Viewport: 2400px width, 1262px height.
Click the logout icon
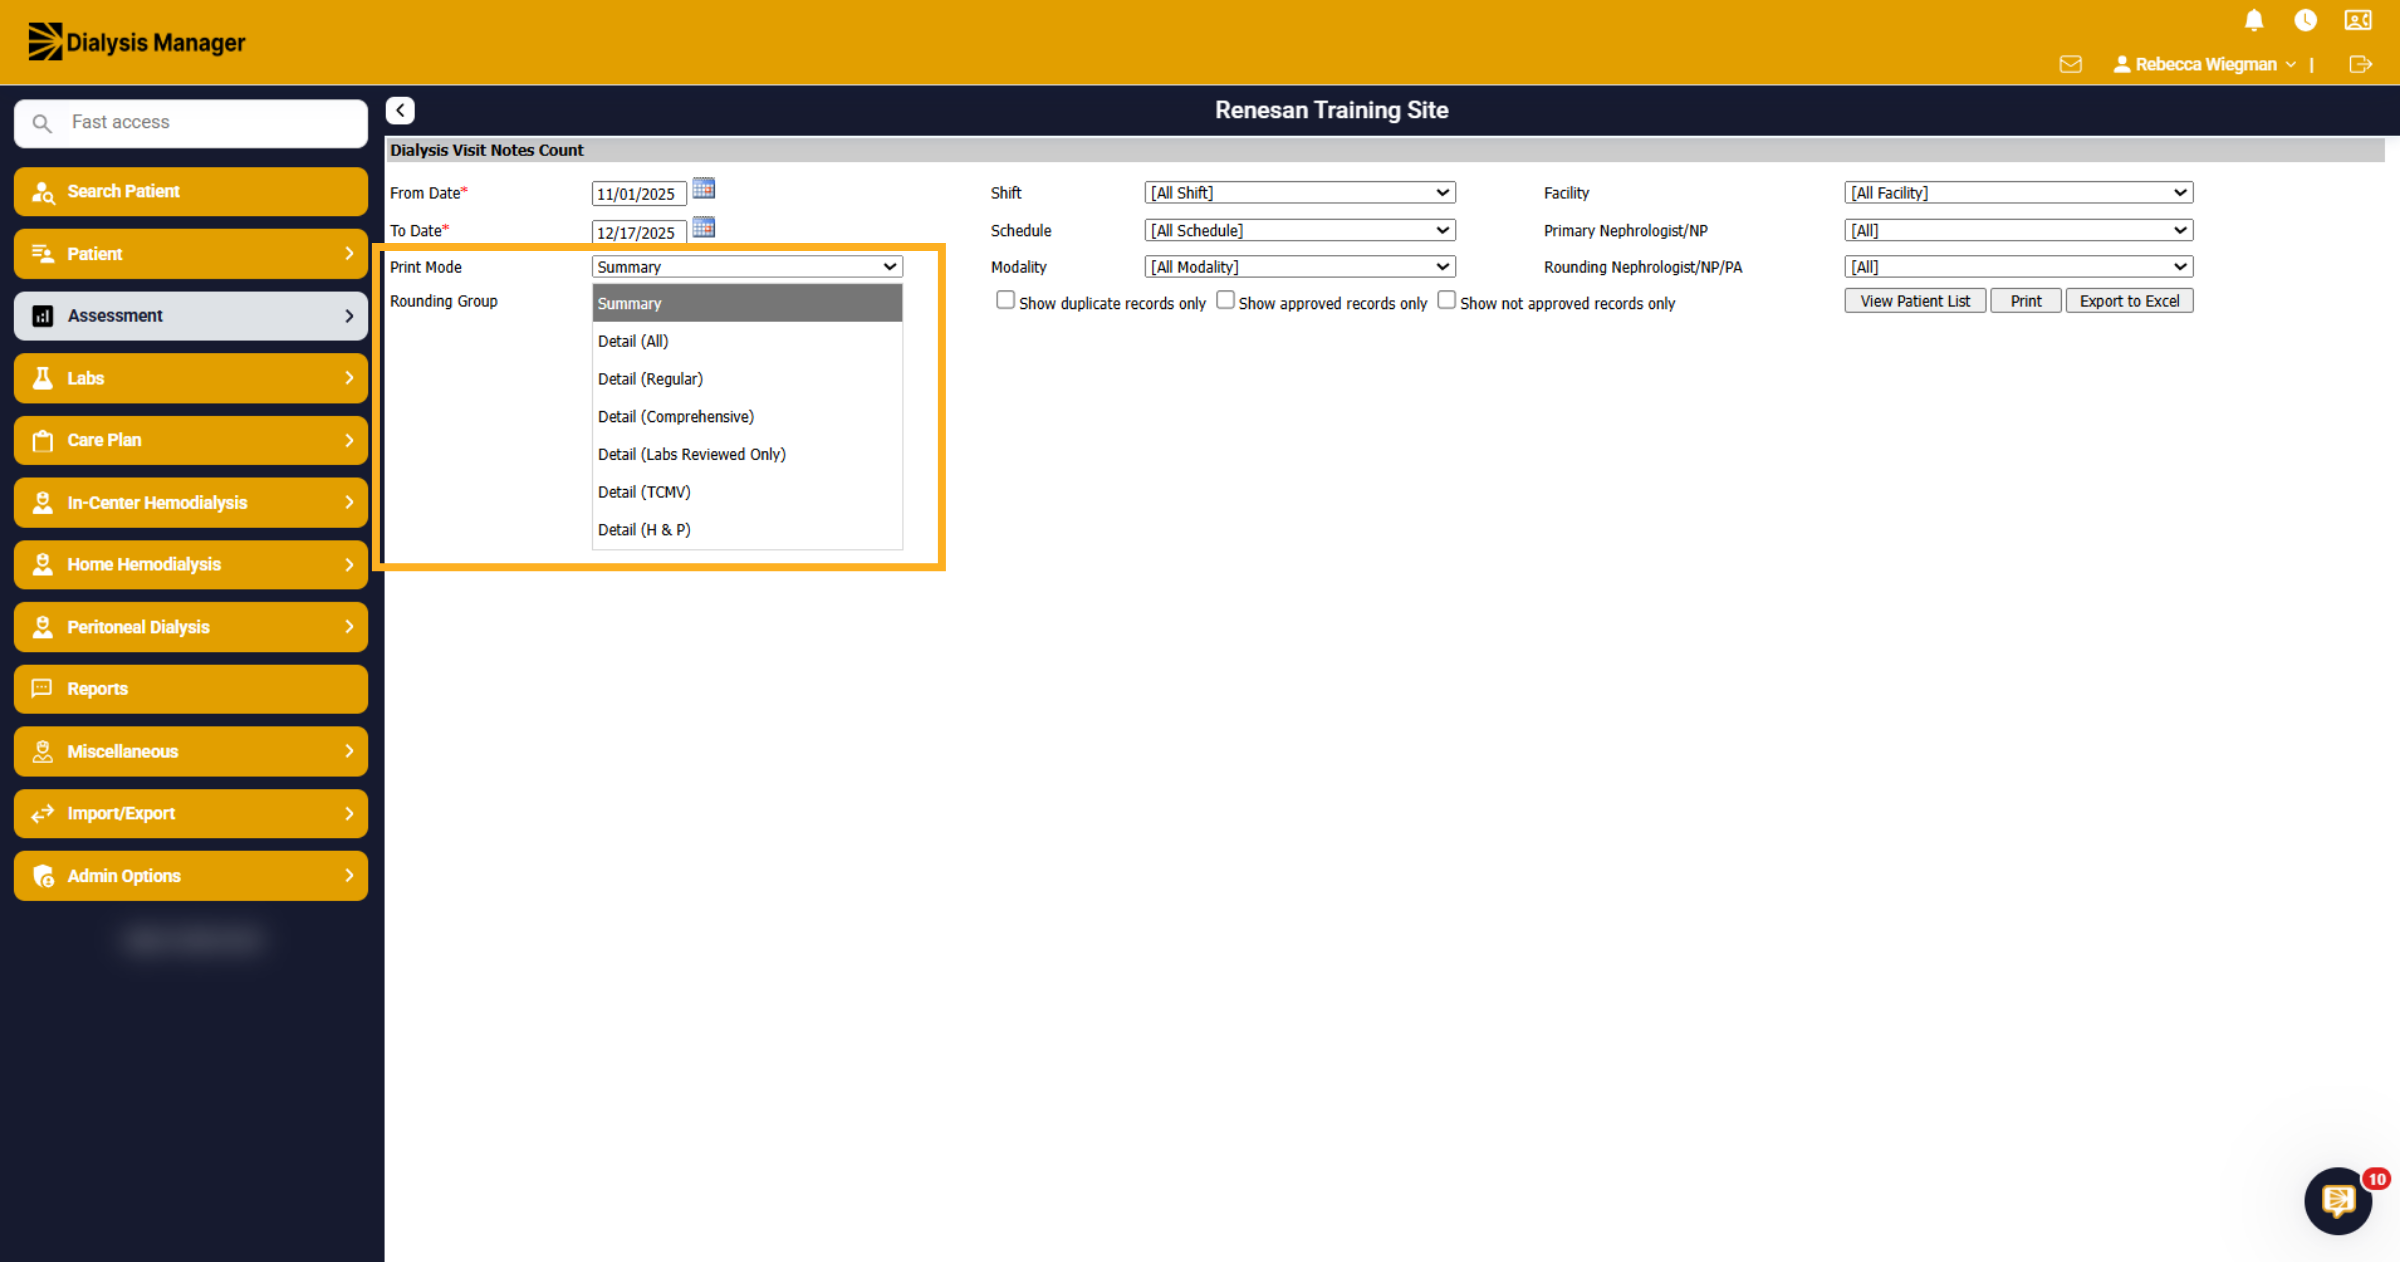tap(2360, 64)
